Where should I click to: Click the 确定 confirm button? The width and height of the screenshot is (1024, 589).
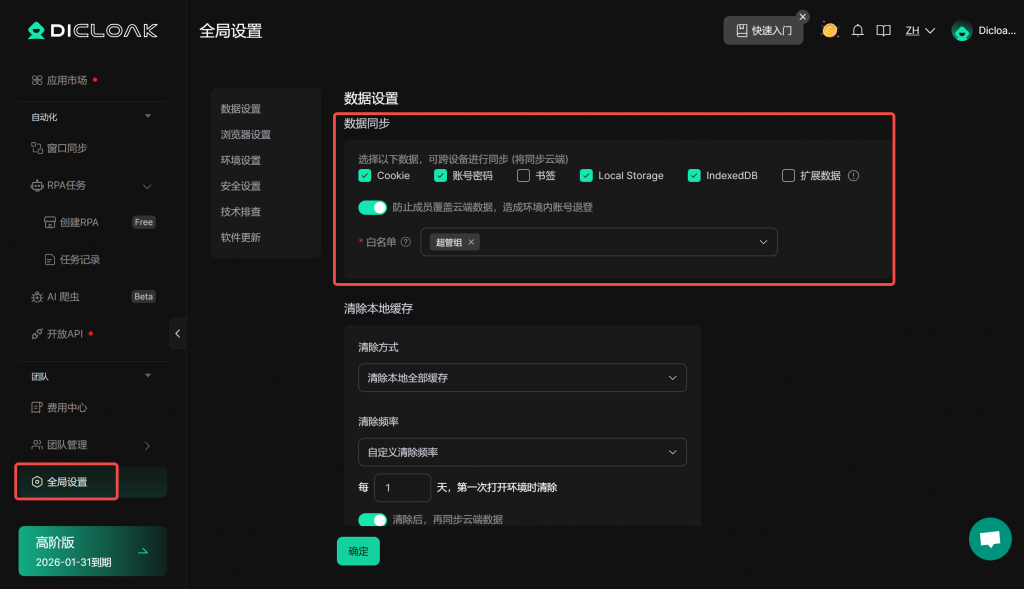[x=358, y=551]
